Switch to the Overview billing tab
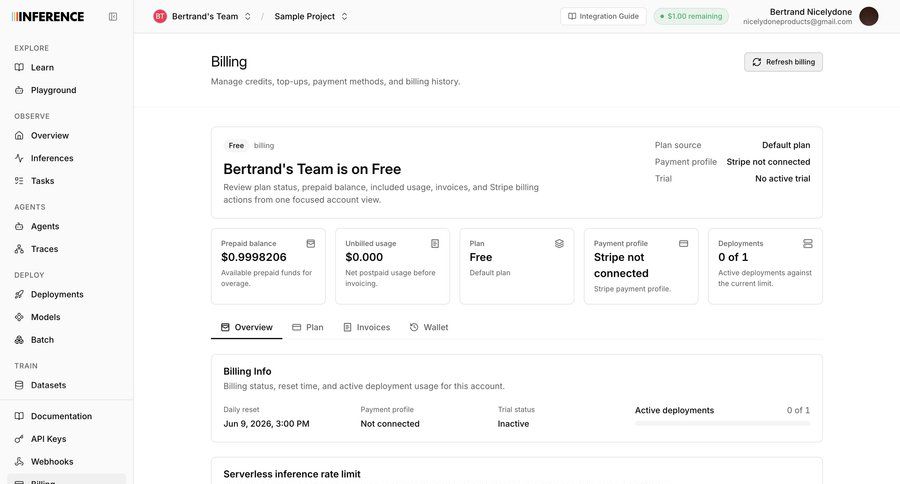Image resolution: width=900 pixels, height=484 pixels. click(247, 327)
